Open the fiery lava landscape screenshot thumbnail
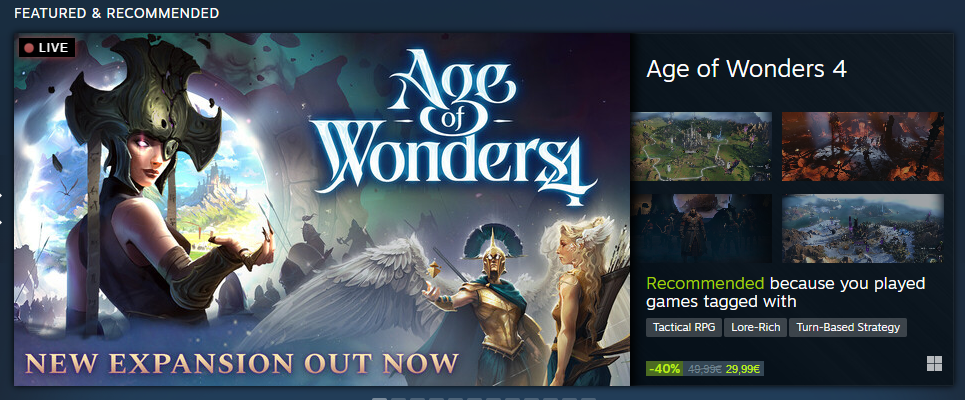This screenshot has height=400, width=965. click(862, 146)
